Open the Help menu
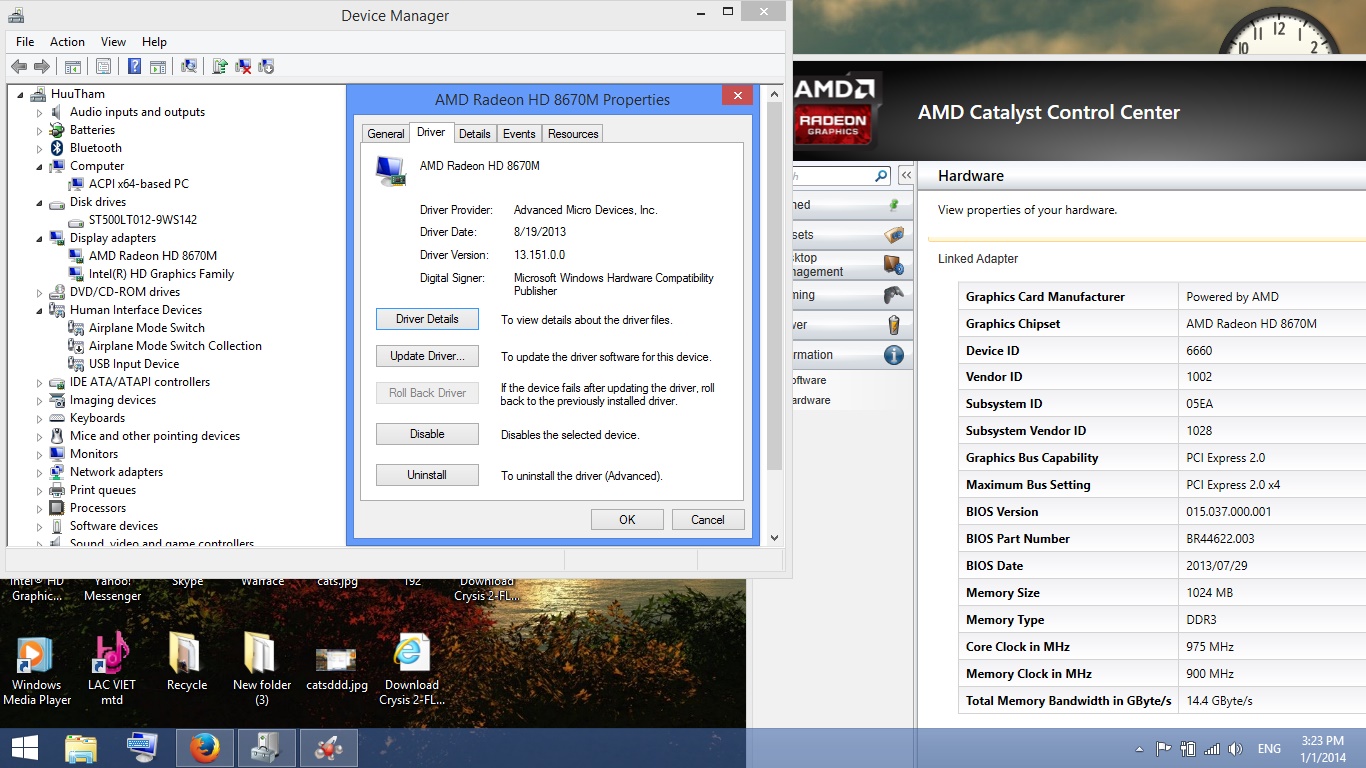 tap(154, 42)
